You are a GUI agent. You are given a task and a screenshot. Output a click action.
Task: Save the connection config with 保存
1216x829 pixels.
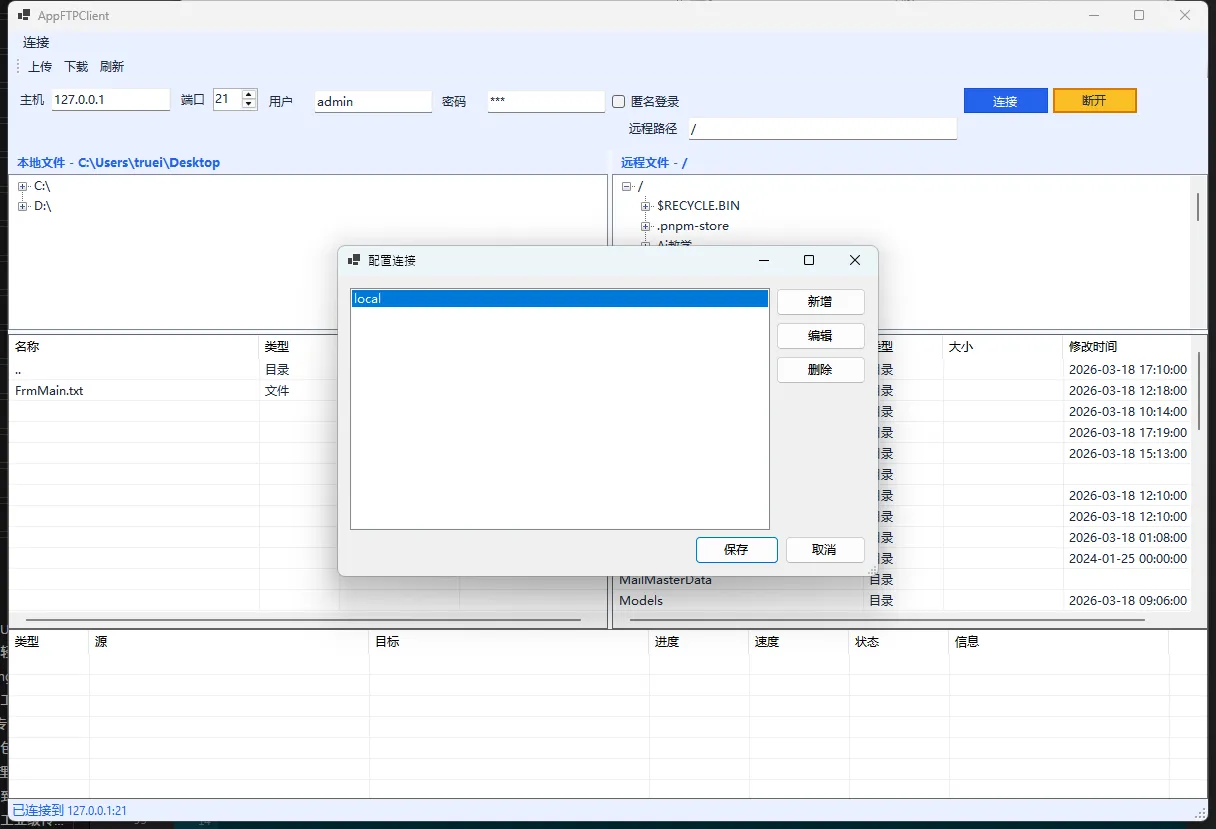point(736,550)
